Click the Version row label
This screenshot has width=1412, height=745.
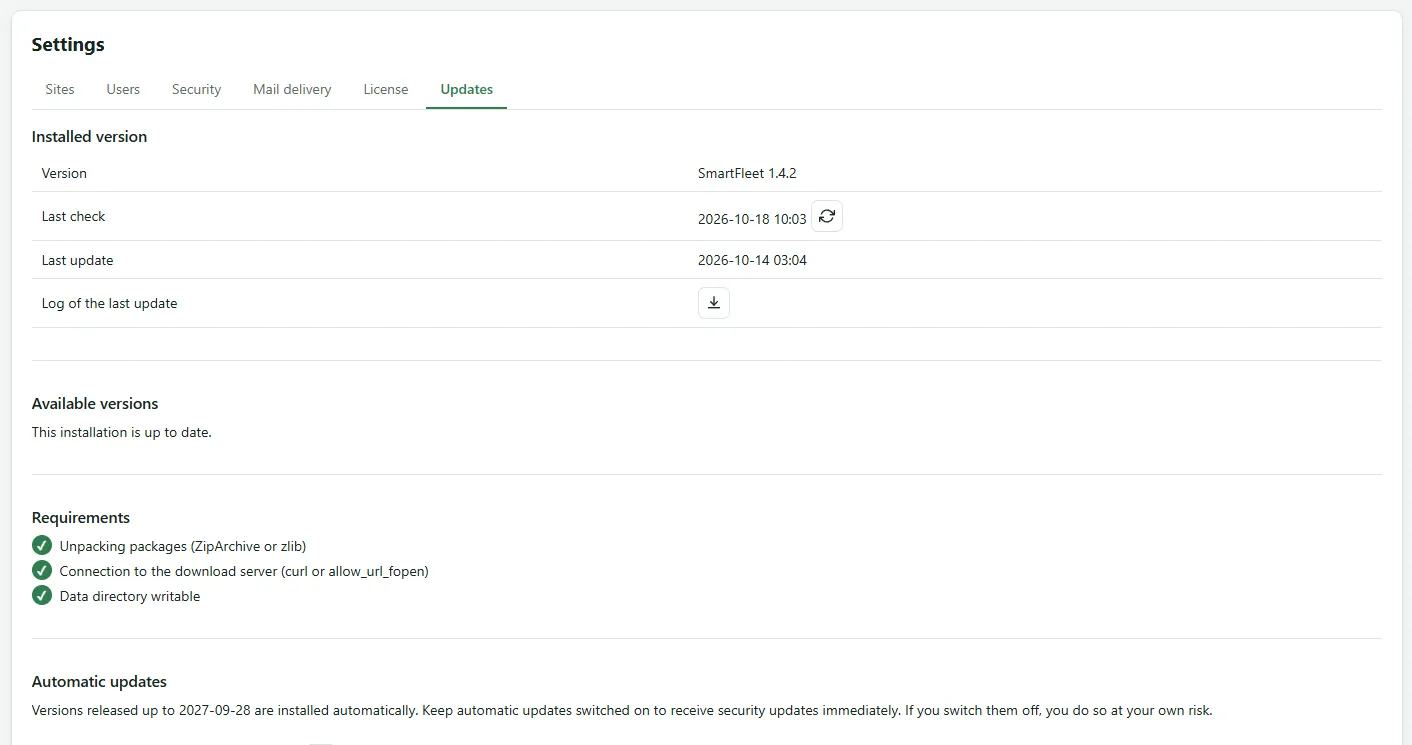click(x=64, y=173)
